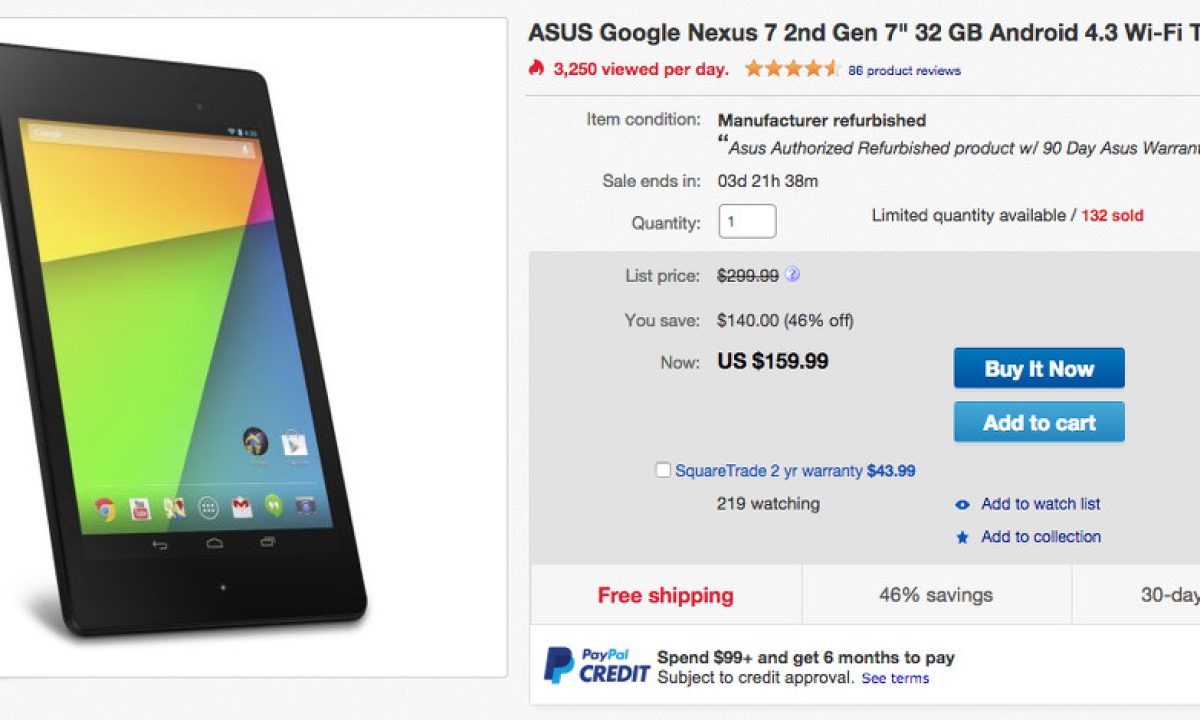
Task: Click the Add to watch list link
Action: click(x=1040, y=504)
